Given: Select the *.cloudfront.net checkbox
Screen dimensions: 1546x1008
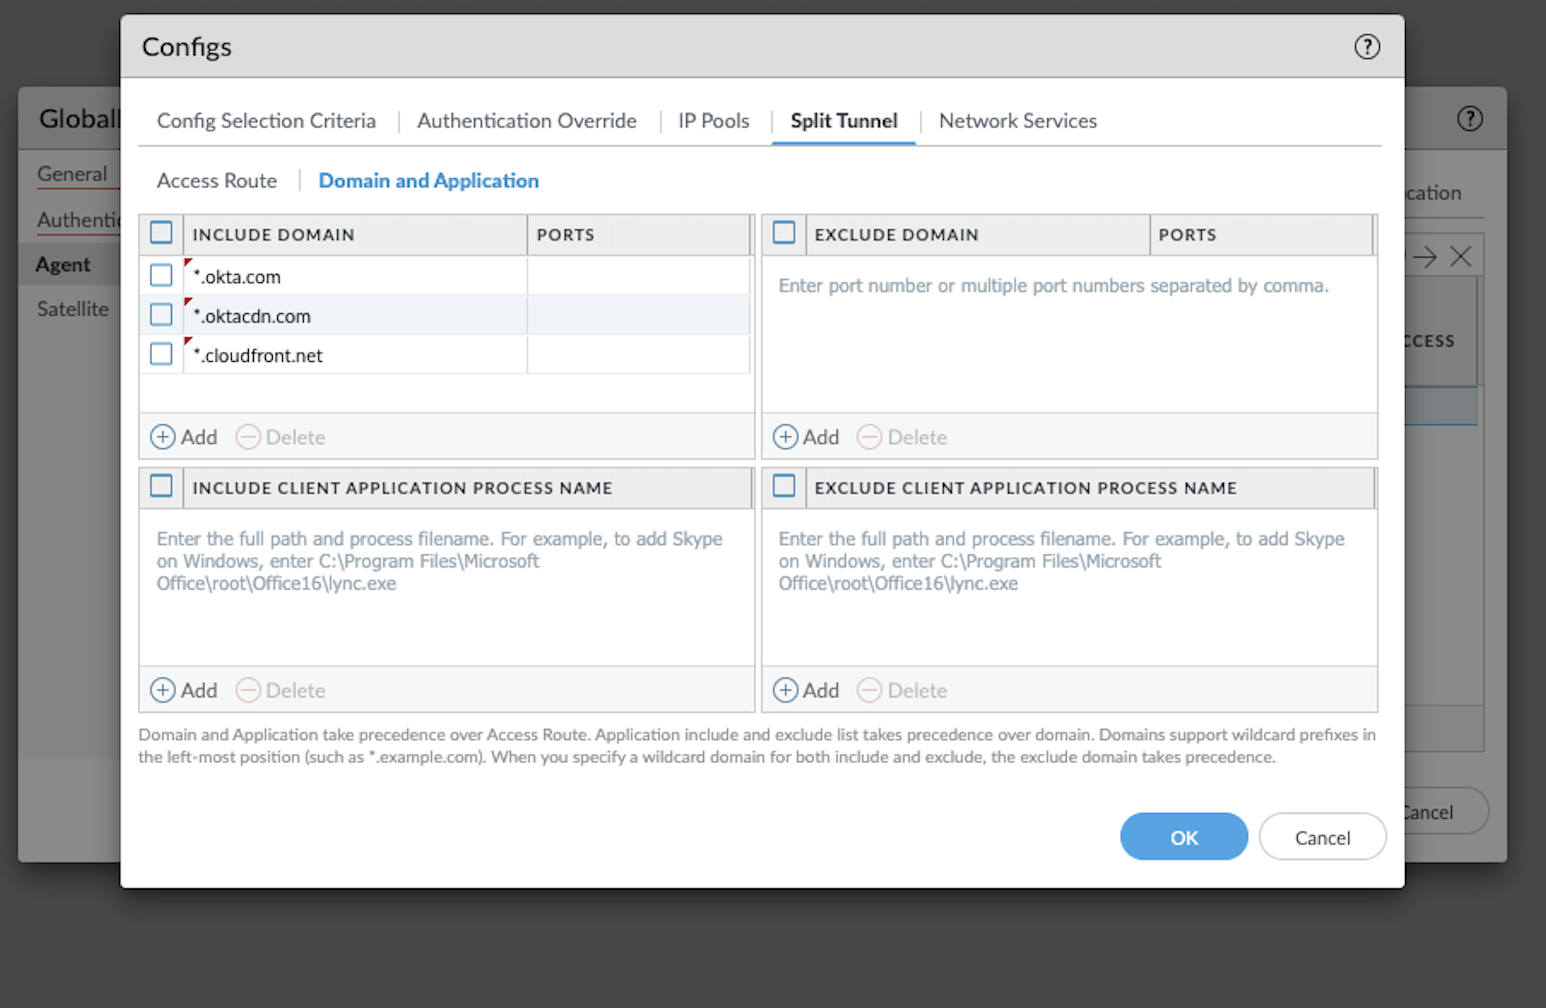Looking at the screenshot, I should [x=161, y=354].
